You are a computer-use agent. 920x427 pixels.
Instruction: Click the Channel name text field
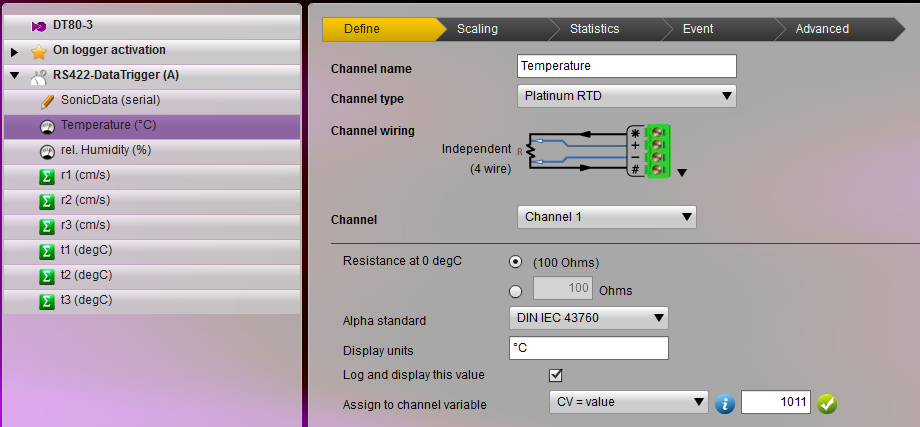pos(627,66)
